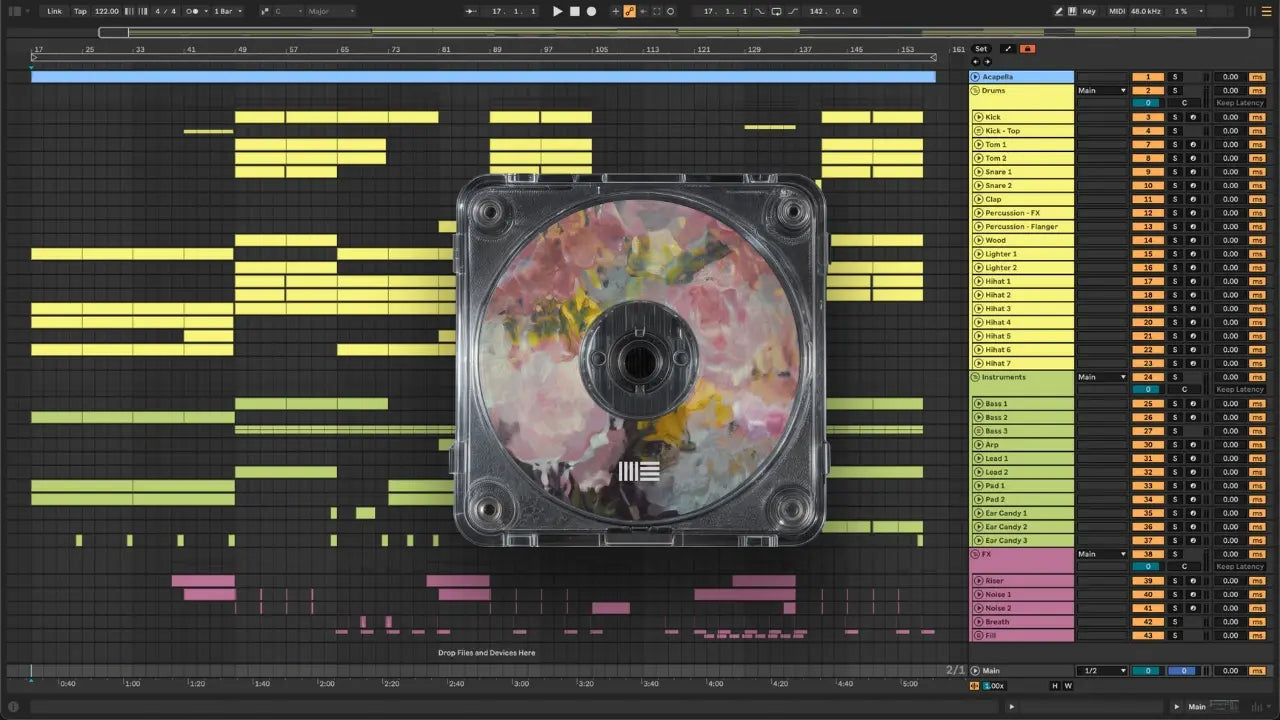The width and height of the screenshot is (1280, 720).
Task: Toggle the arrangement Loop switch
Action: click(776, 11)
